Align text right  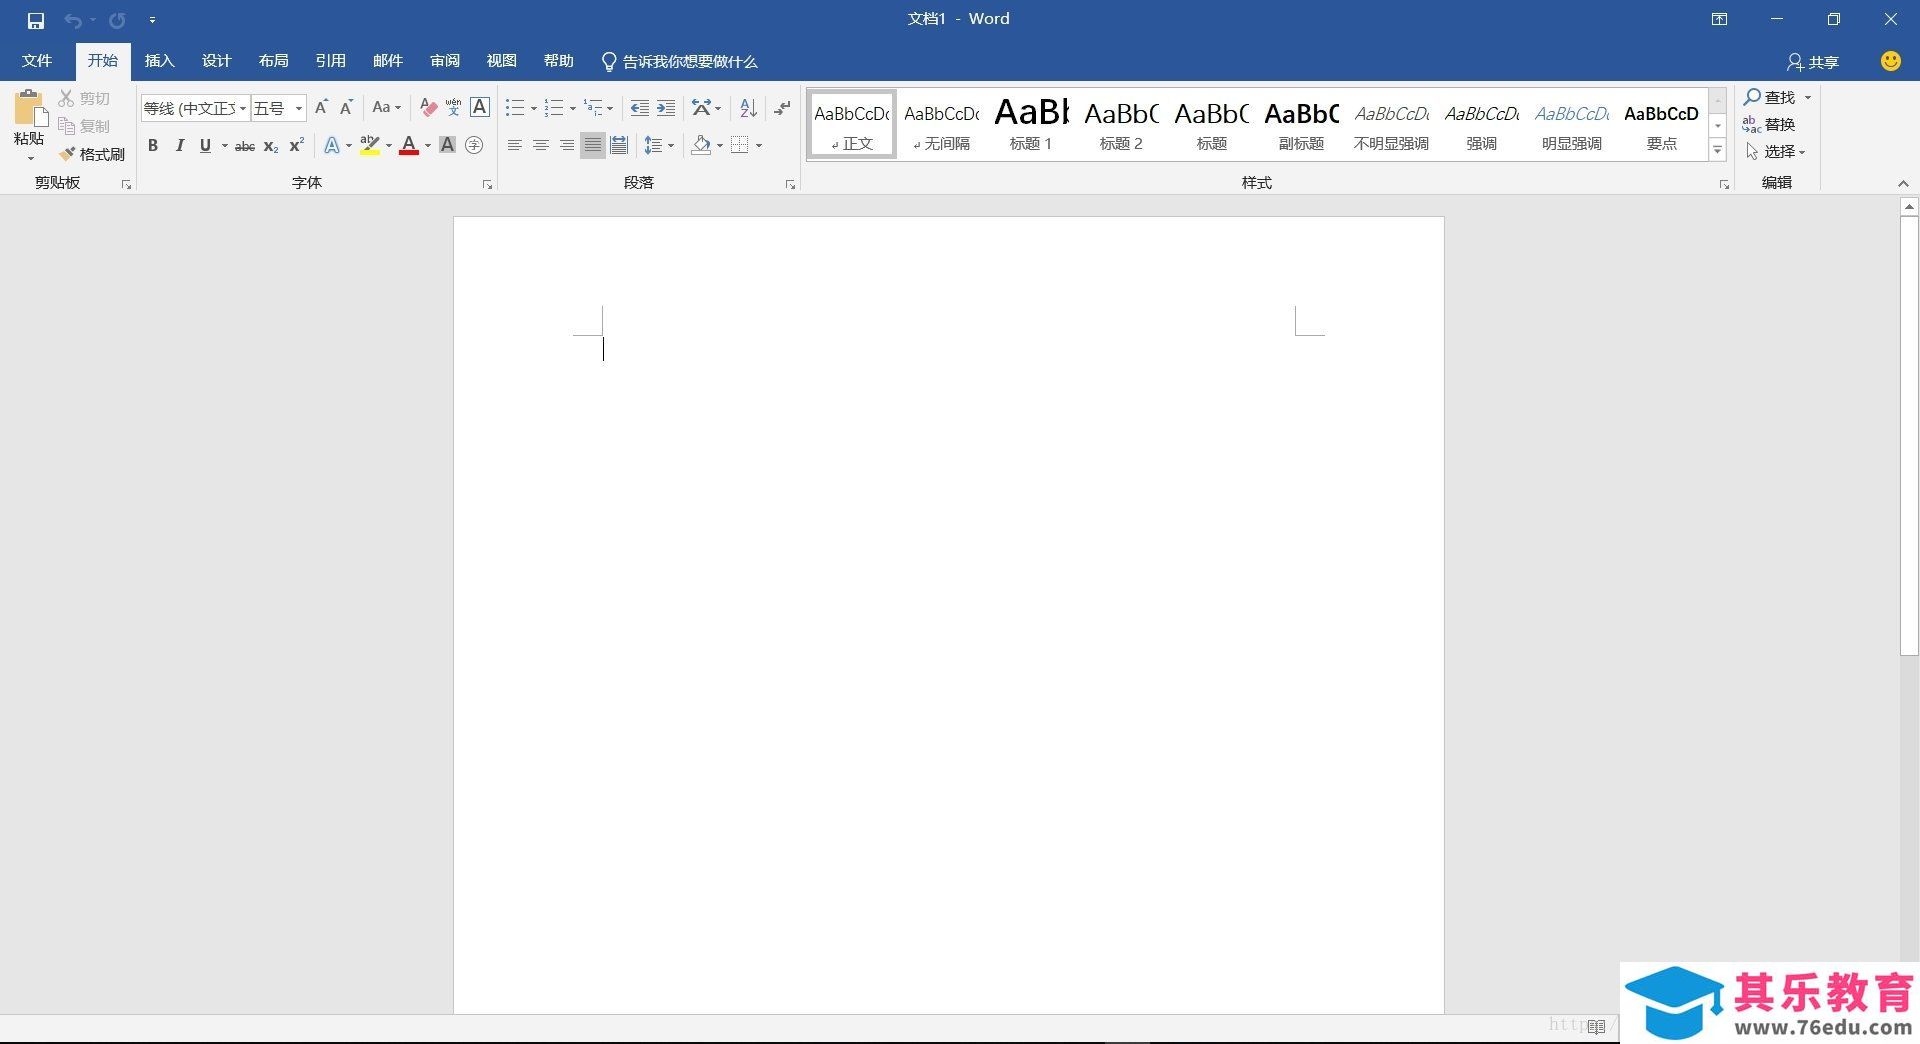pos(567,145)
